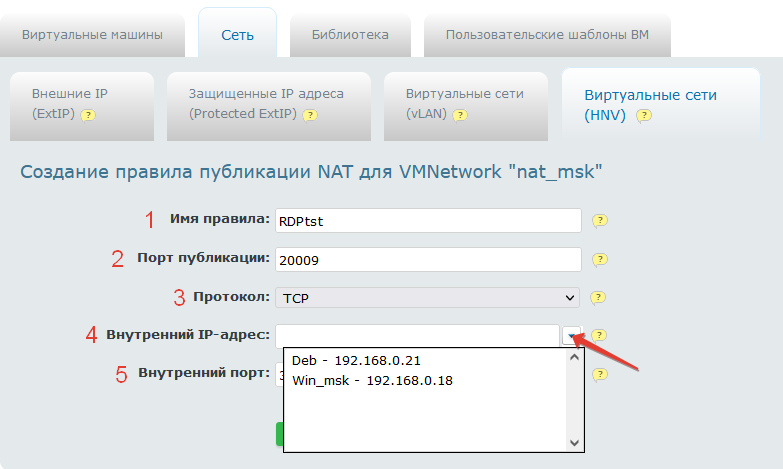Choose Win_msk - 192.168.0.18 from the list
The image size is (783, 469).
(372, 380)
